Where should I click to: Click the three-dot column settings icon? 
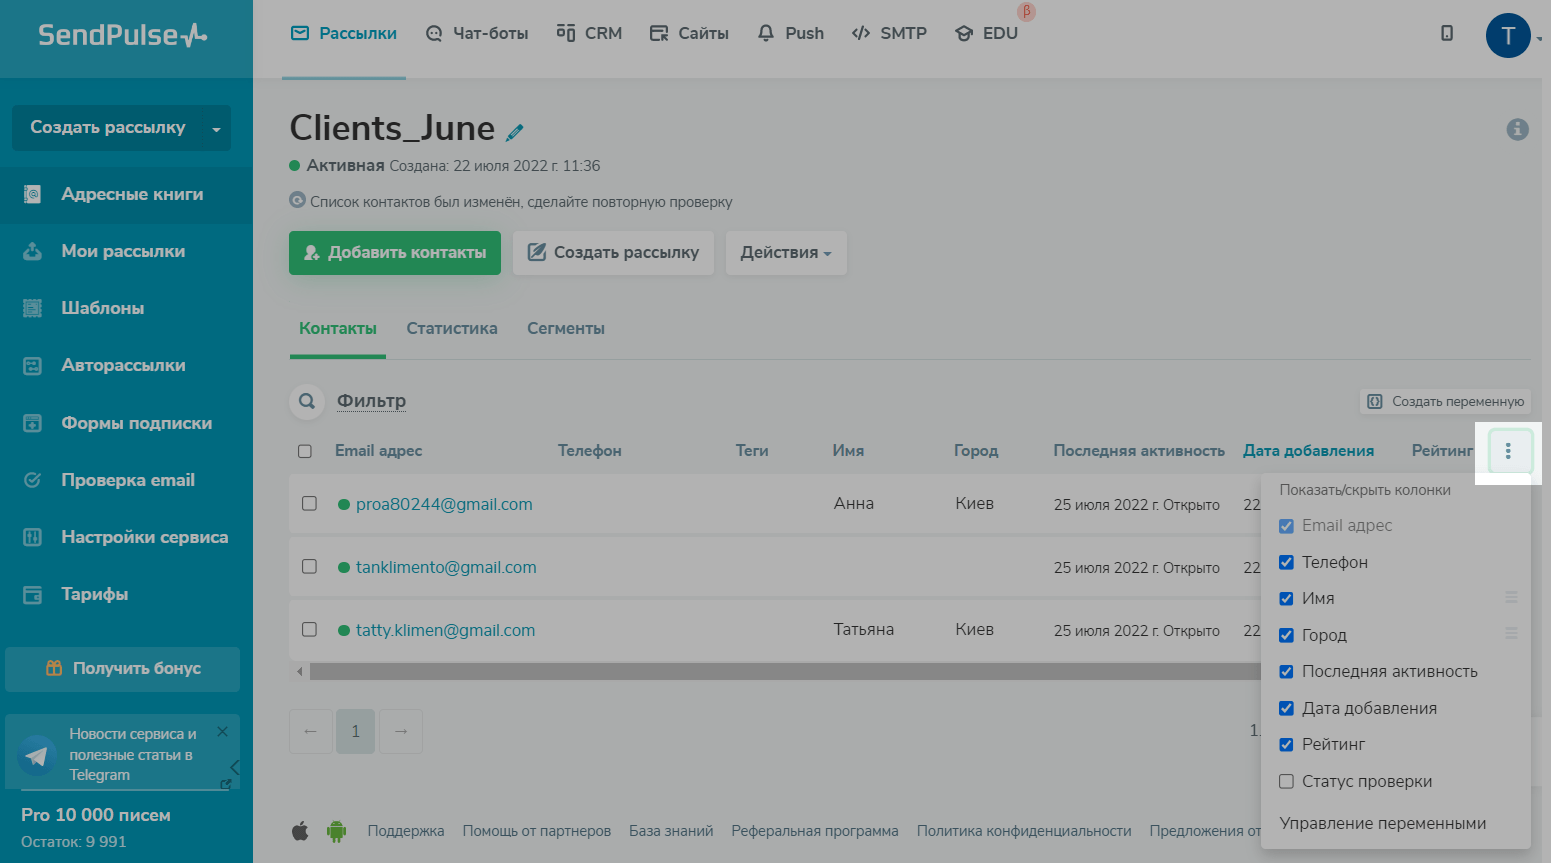(1508, 451)
